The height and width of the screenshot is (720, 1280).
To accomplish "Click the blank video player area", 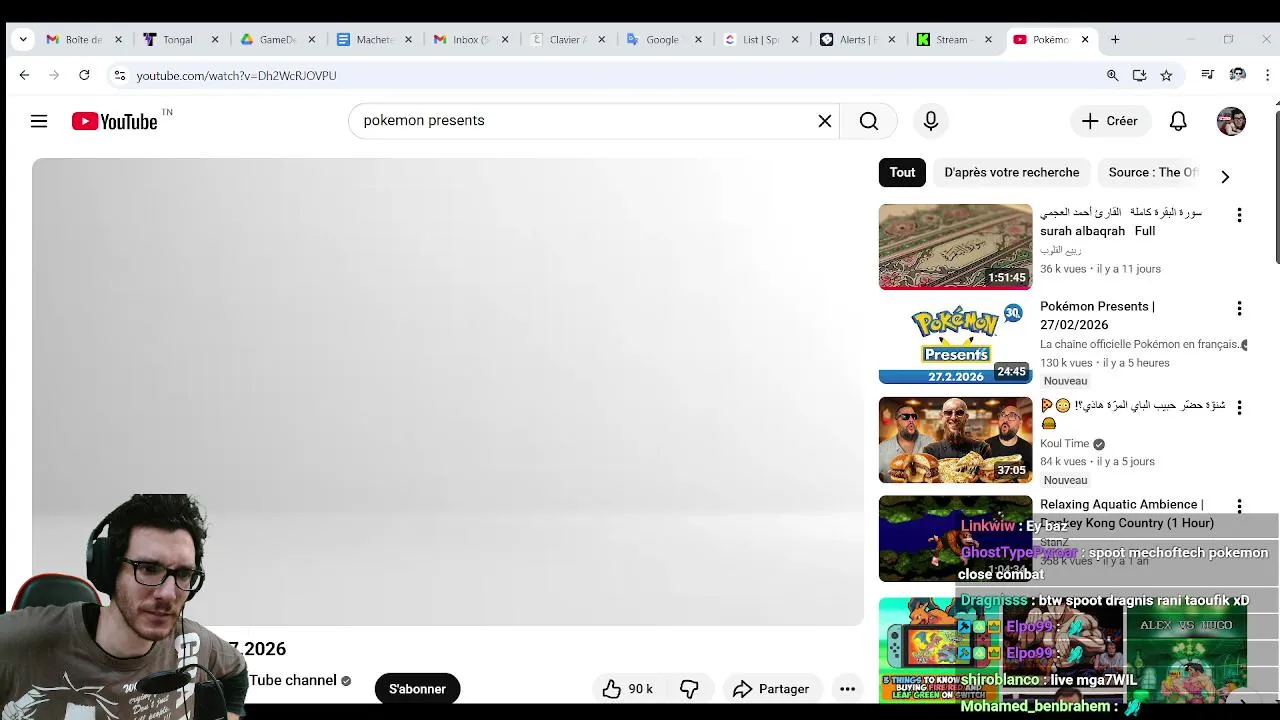I will coord(448,392).
